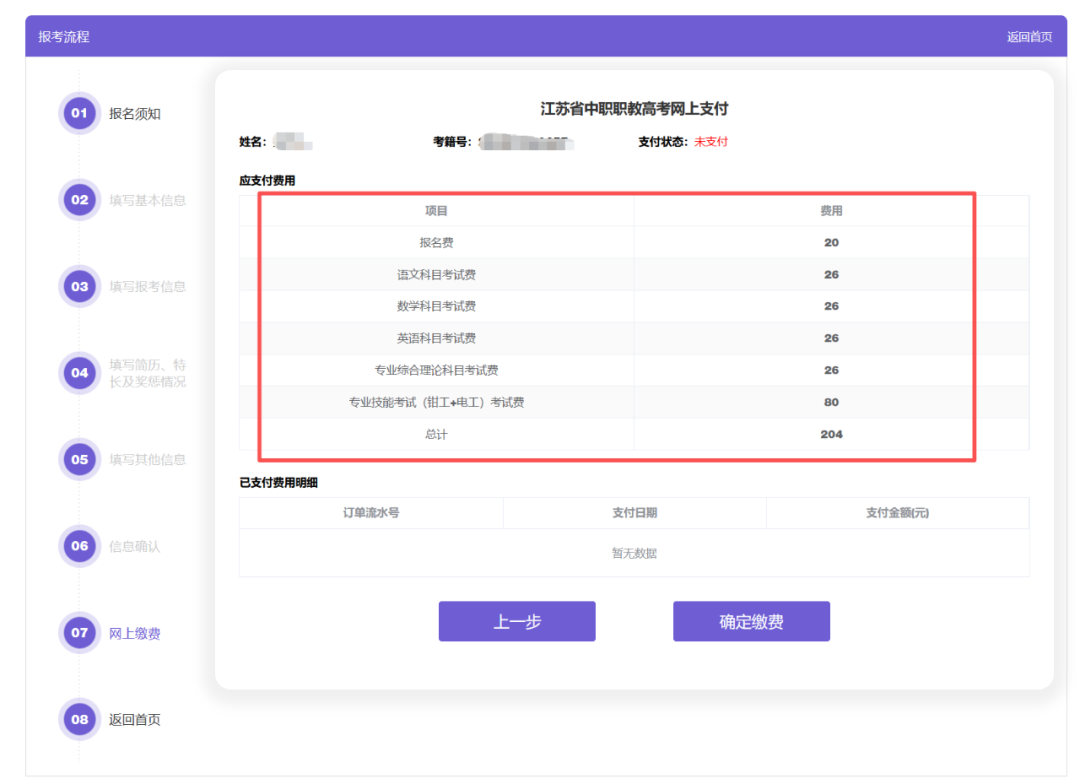
Task: Open the 信息确认 step
Action: (x=135, y=546)
